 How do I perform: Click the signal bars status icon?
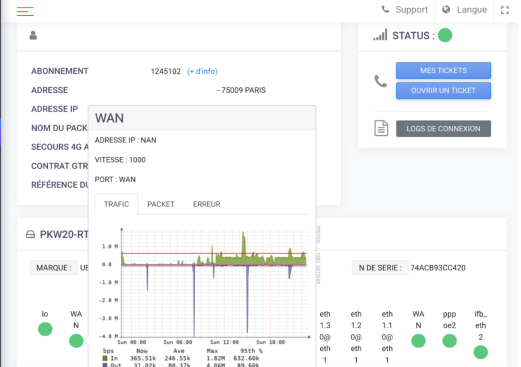pyautogui.click(x=380, y=35)
